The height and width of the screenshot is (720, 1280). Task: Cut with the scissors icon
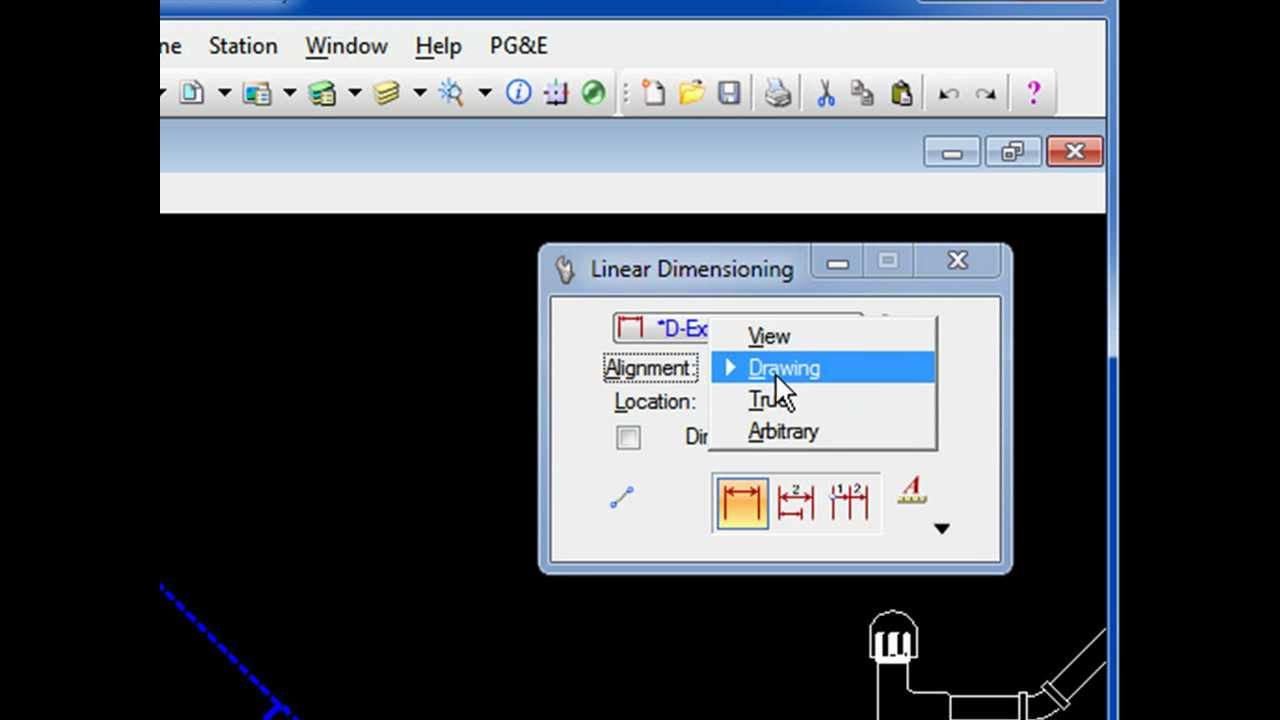click(x=825, y=93)
